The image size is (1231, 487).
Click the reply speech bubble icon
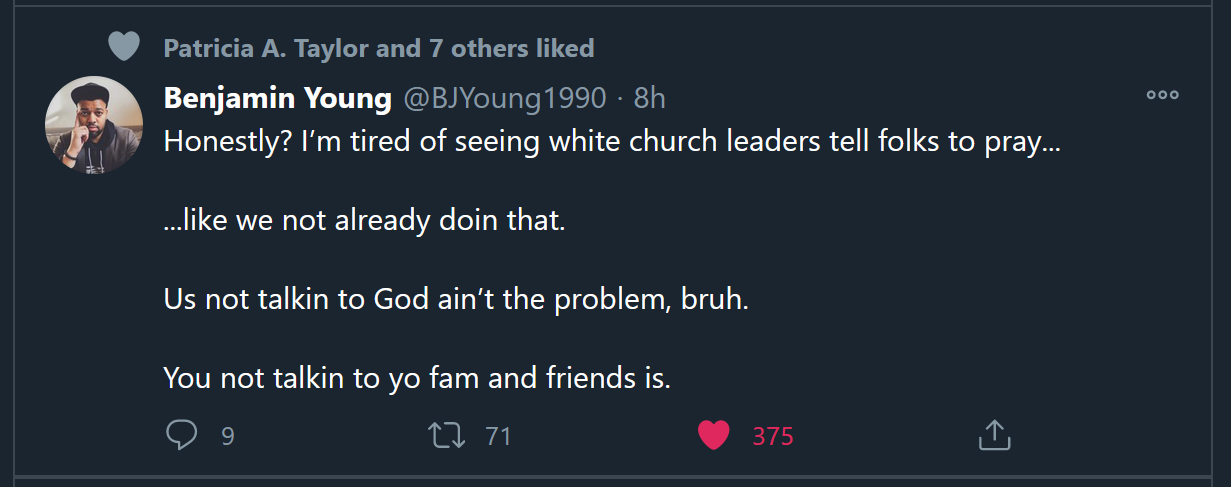pyautogui.click(x=181, y=435)
